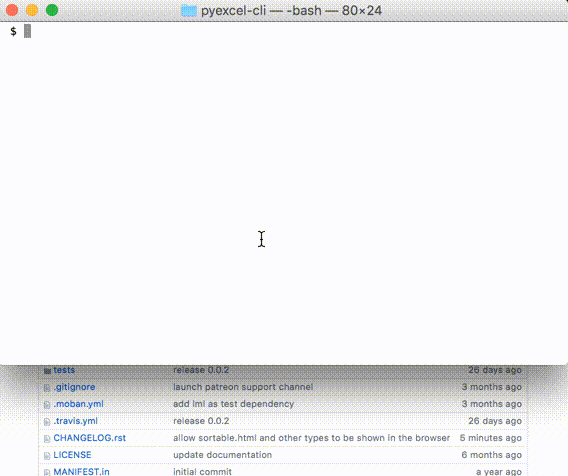The height and width of the screenshot is (476, 568).
Task: Open the LICENSE file link
Action: 72,455
